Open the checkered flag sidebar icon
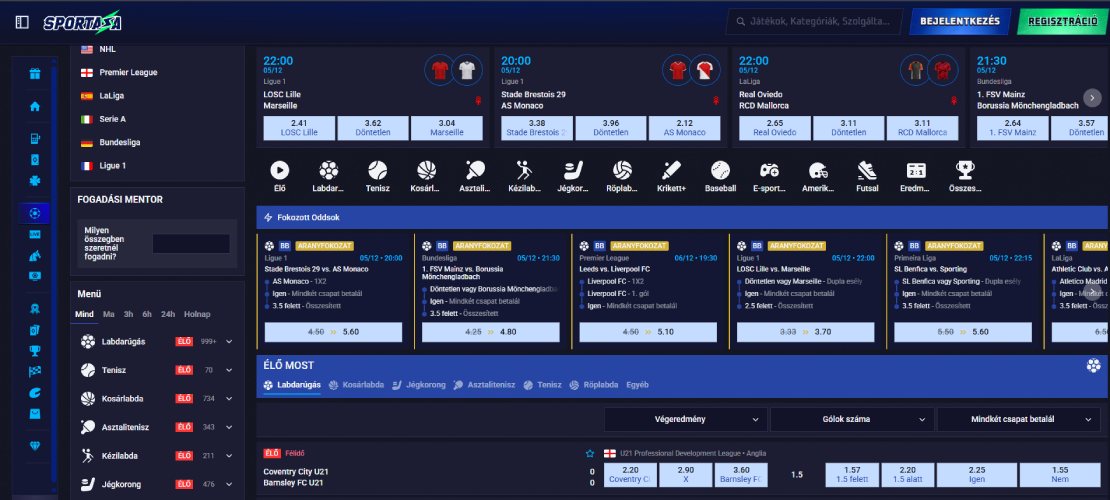Image resolution: width=1110 pixels, height=500 pixels. [35, 371]
